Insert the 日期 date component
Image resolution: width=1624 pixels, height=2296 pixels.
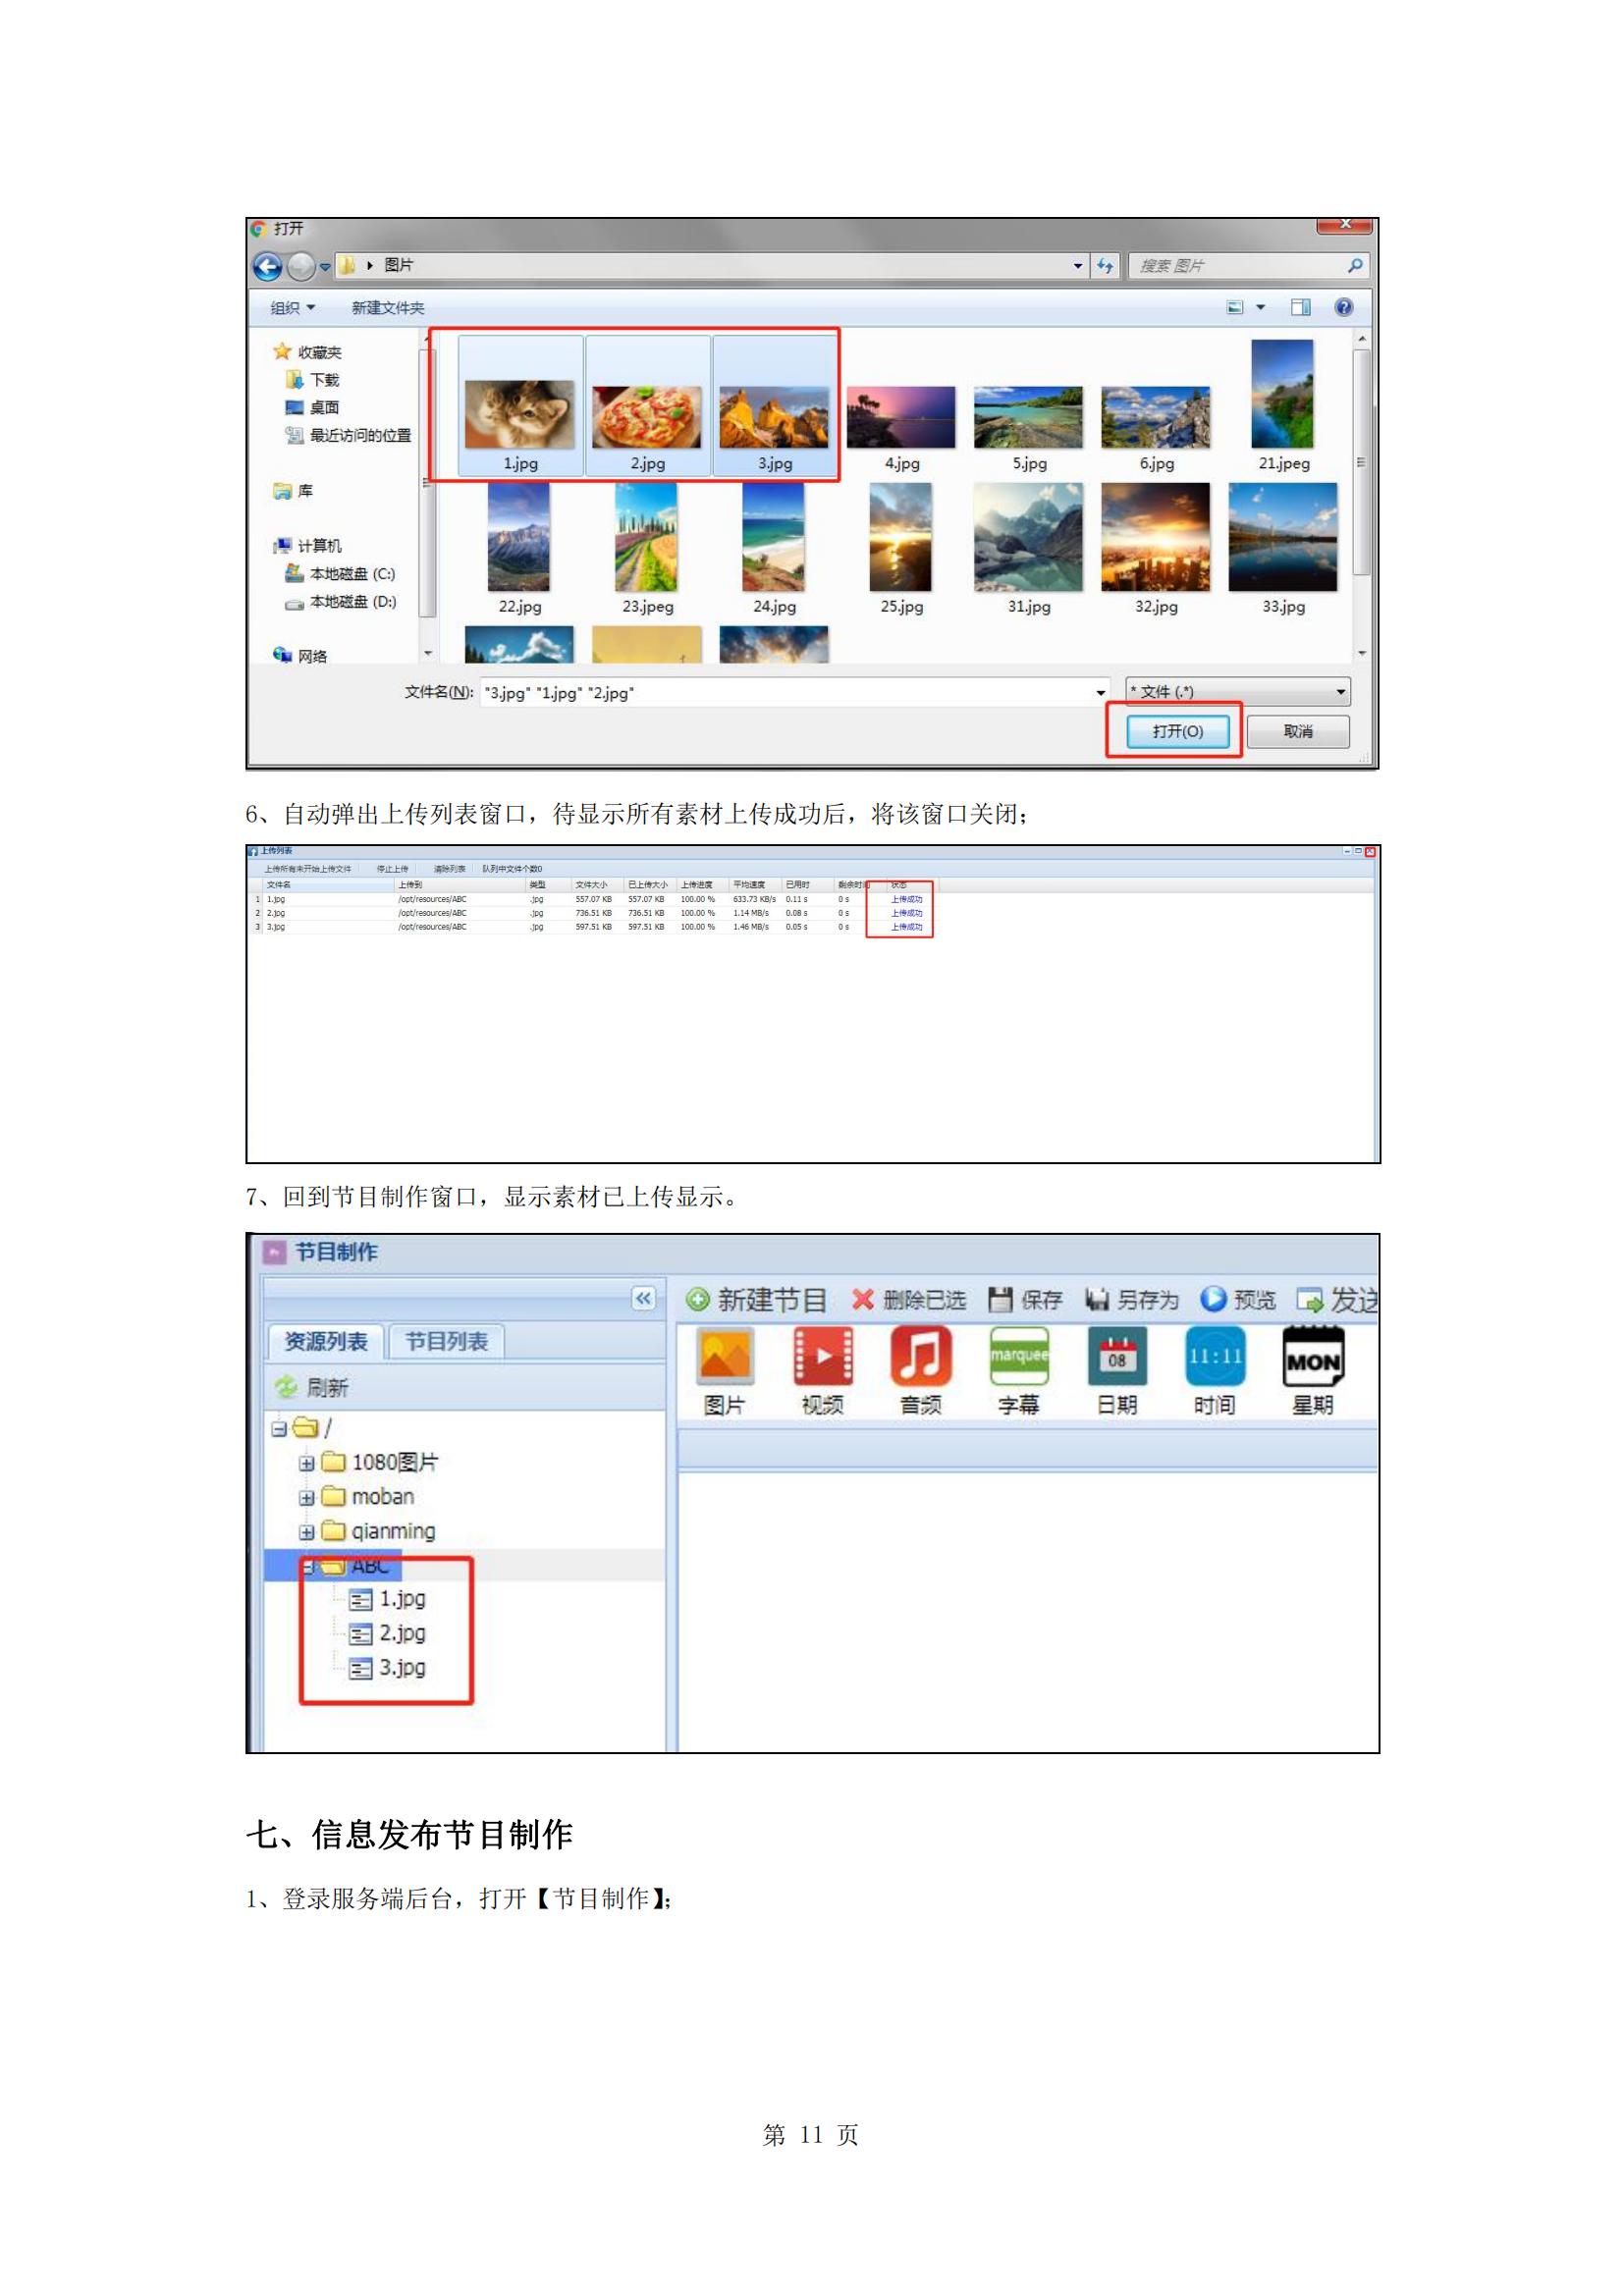[x=1116, y=1358]
